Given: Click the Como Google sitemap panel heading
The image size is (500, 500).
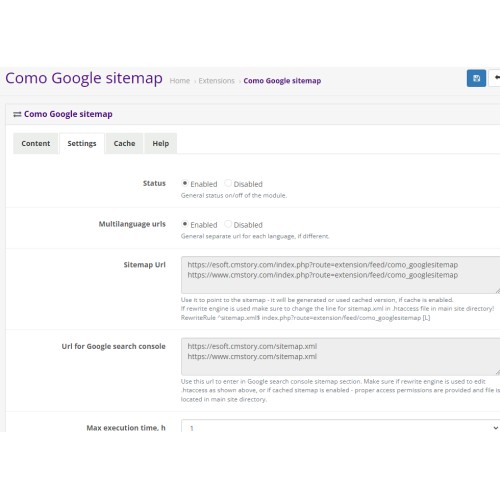Looking at the screenshot, I should coord(68,114).
